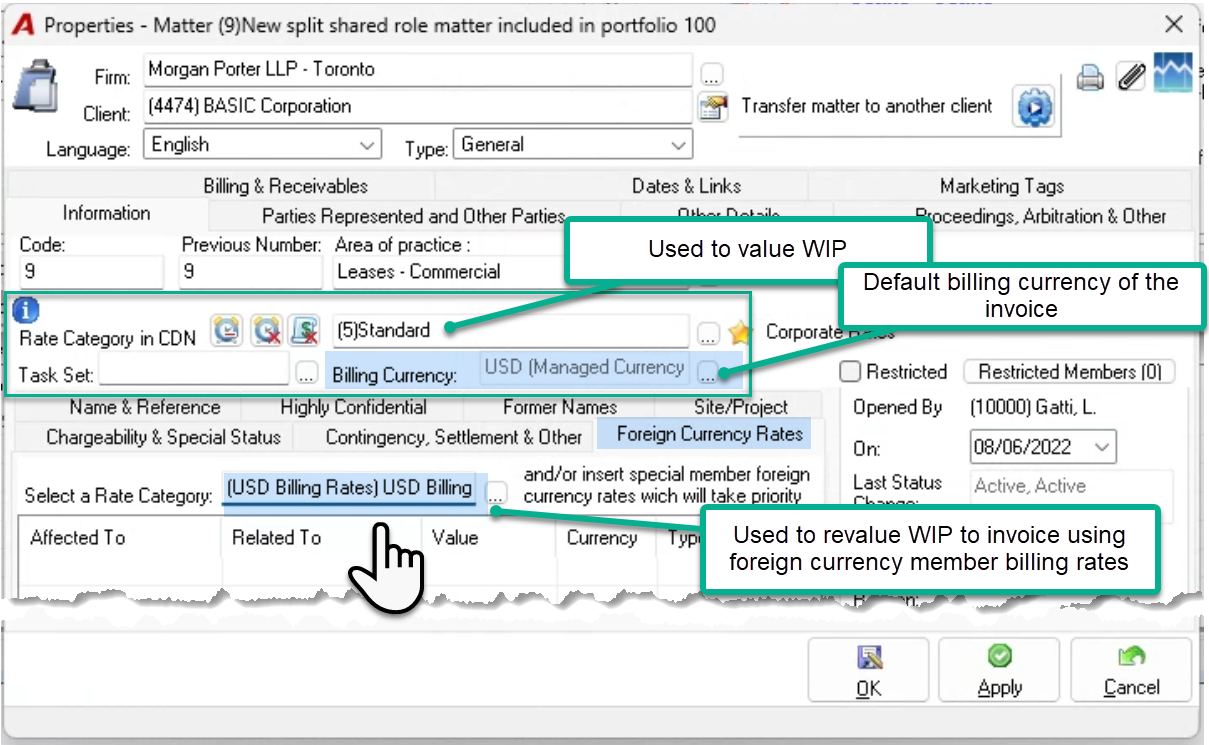Viewport: 1209px width, 745px height.
Task: Click the dollar sheet with red X icon
Action: click(x=304, y=330)
